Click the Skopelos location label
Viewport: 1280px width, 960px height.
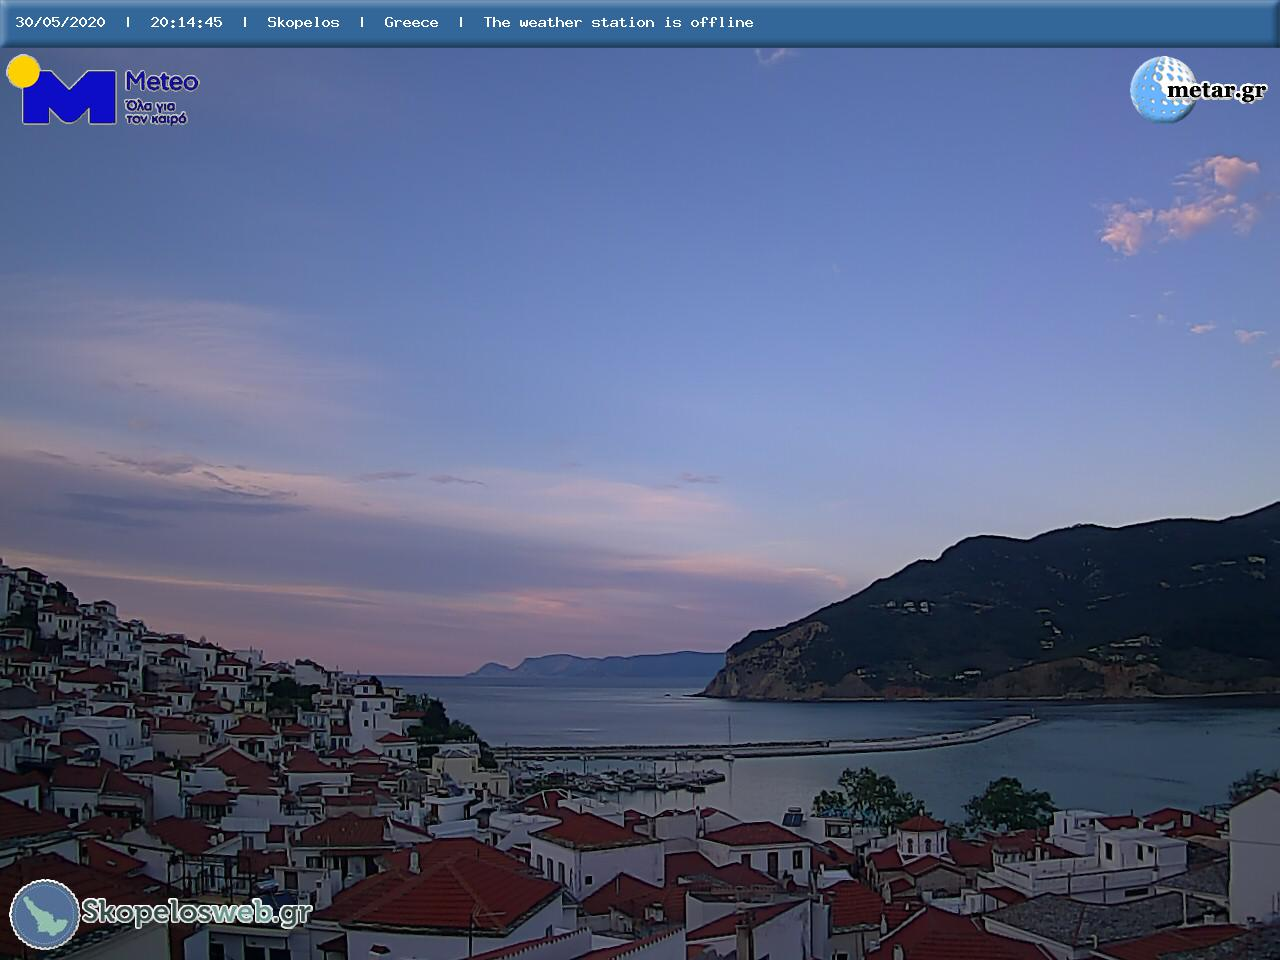pyautogui.click(x=303, y=22)
